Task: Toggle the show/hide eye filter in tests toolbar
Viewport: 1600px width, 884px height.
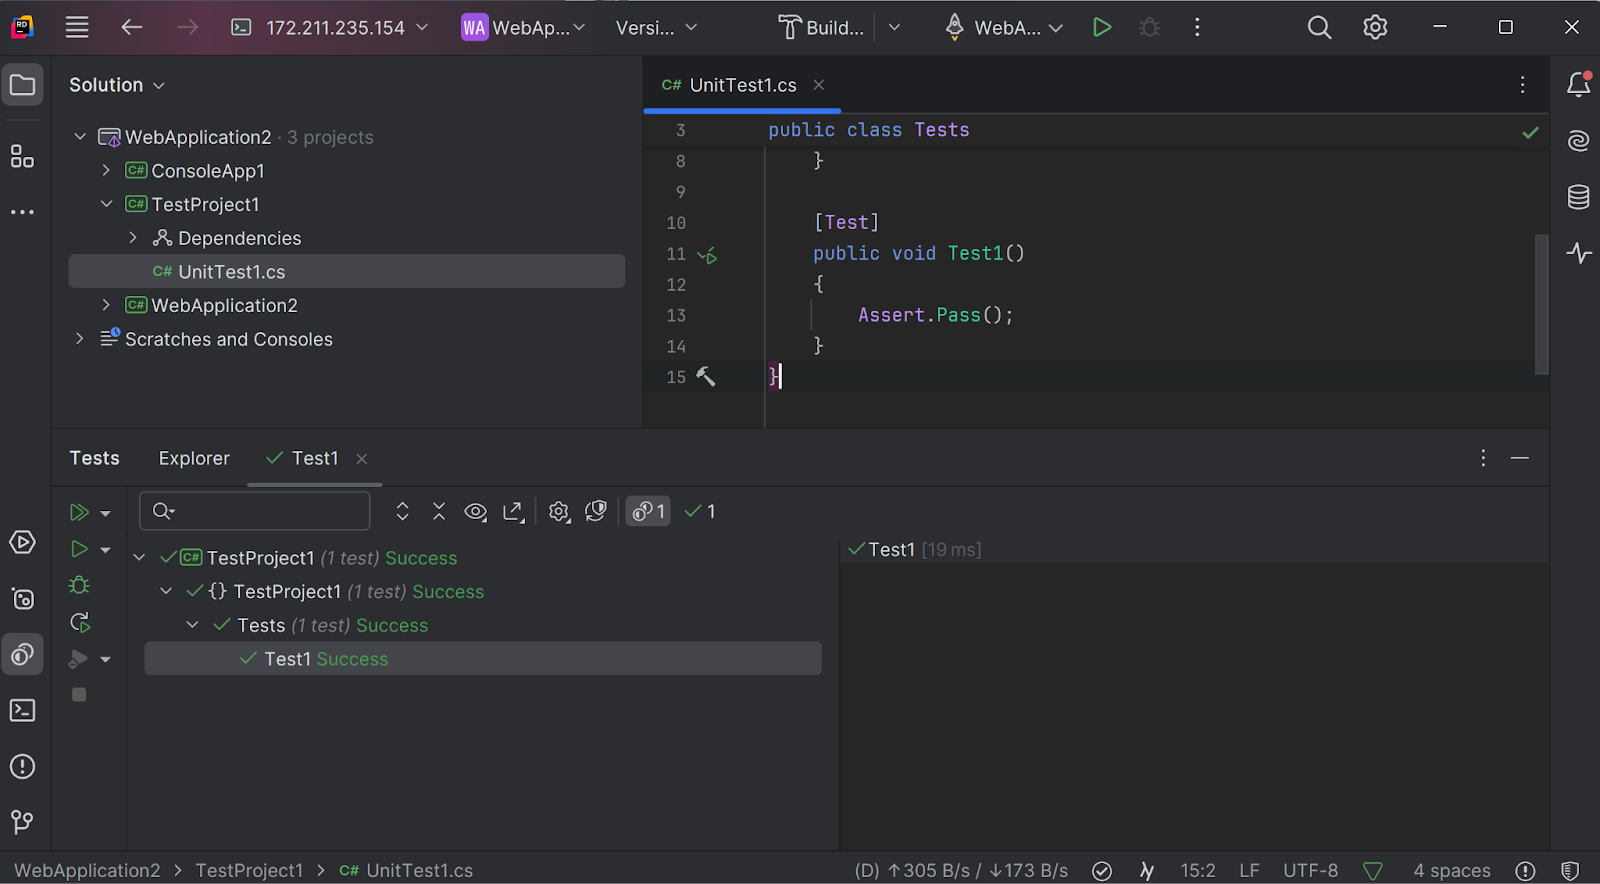Action: (476, 512)
